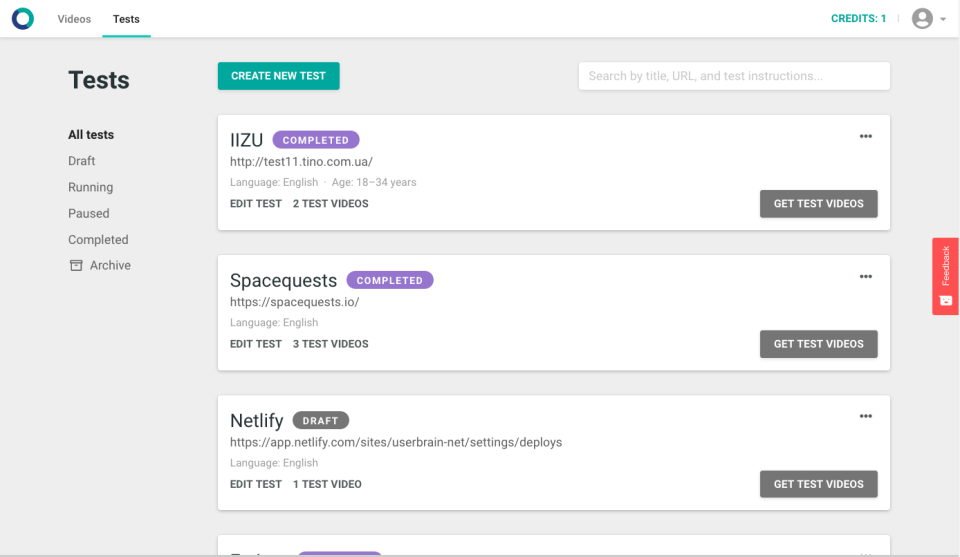This screenshot has height=557, width=960.
Task: Click the Credits: 1 indicator
Action: (858, 19)
